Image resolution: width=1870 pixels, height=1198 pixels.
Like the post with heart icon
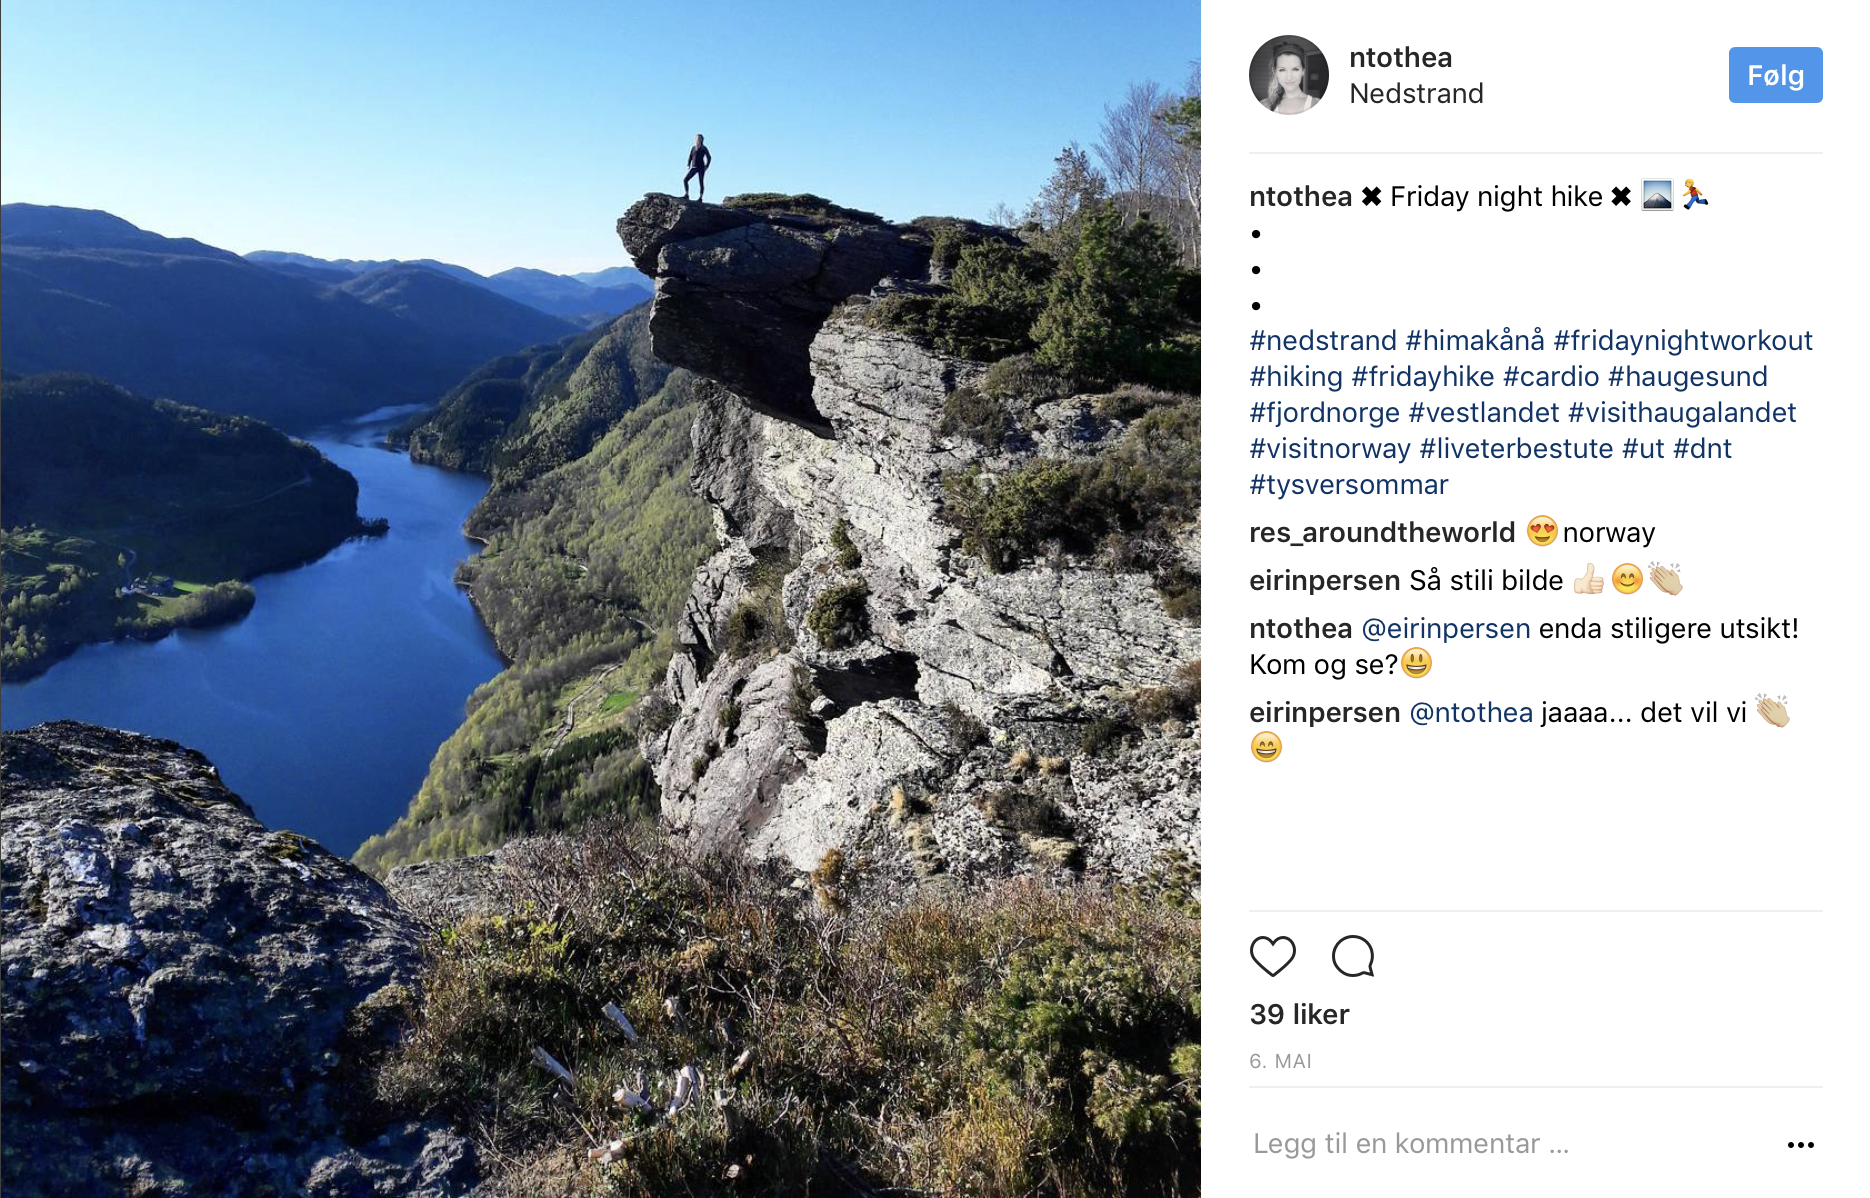[x=1272, y=957]
